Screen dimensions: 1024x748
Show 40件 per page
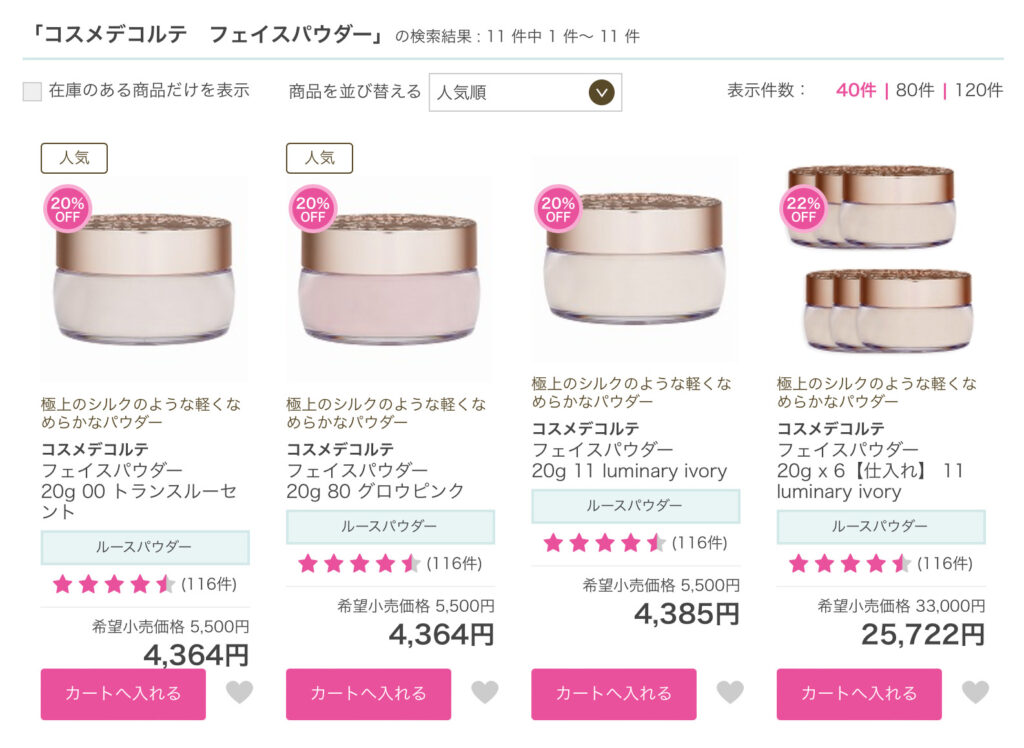(856, 90)
